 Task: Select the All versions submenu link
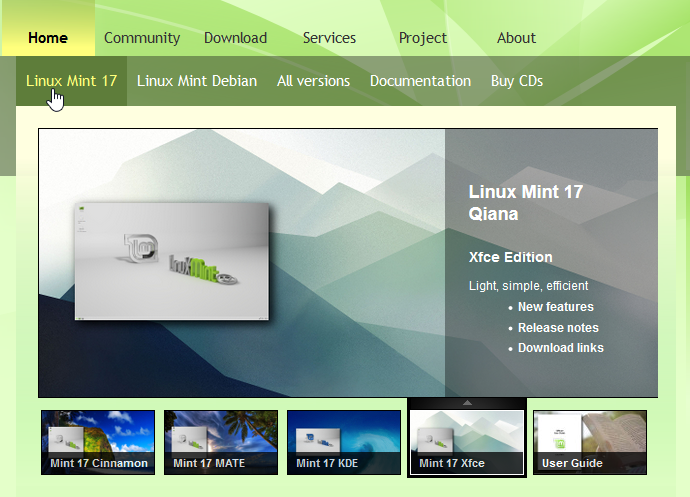tap(313, 81)
